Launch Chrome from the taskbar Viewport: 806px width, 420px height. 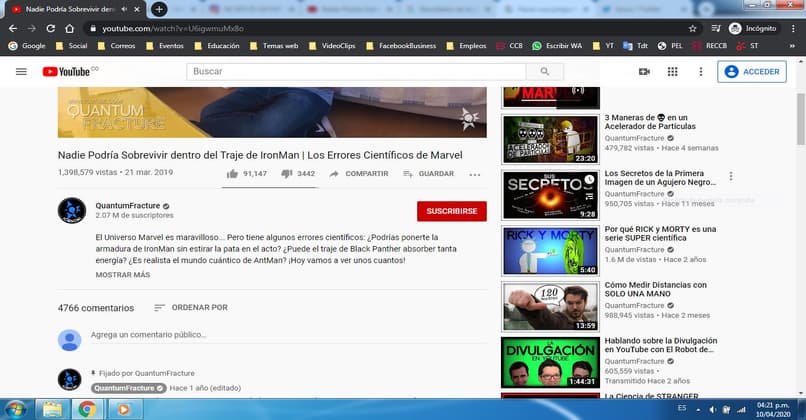coord(87,408)
